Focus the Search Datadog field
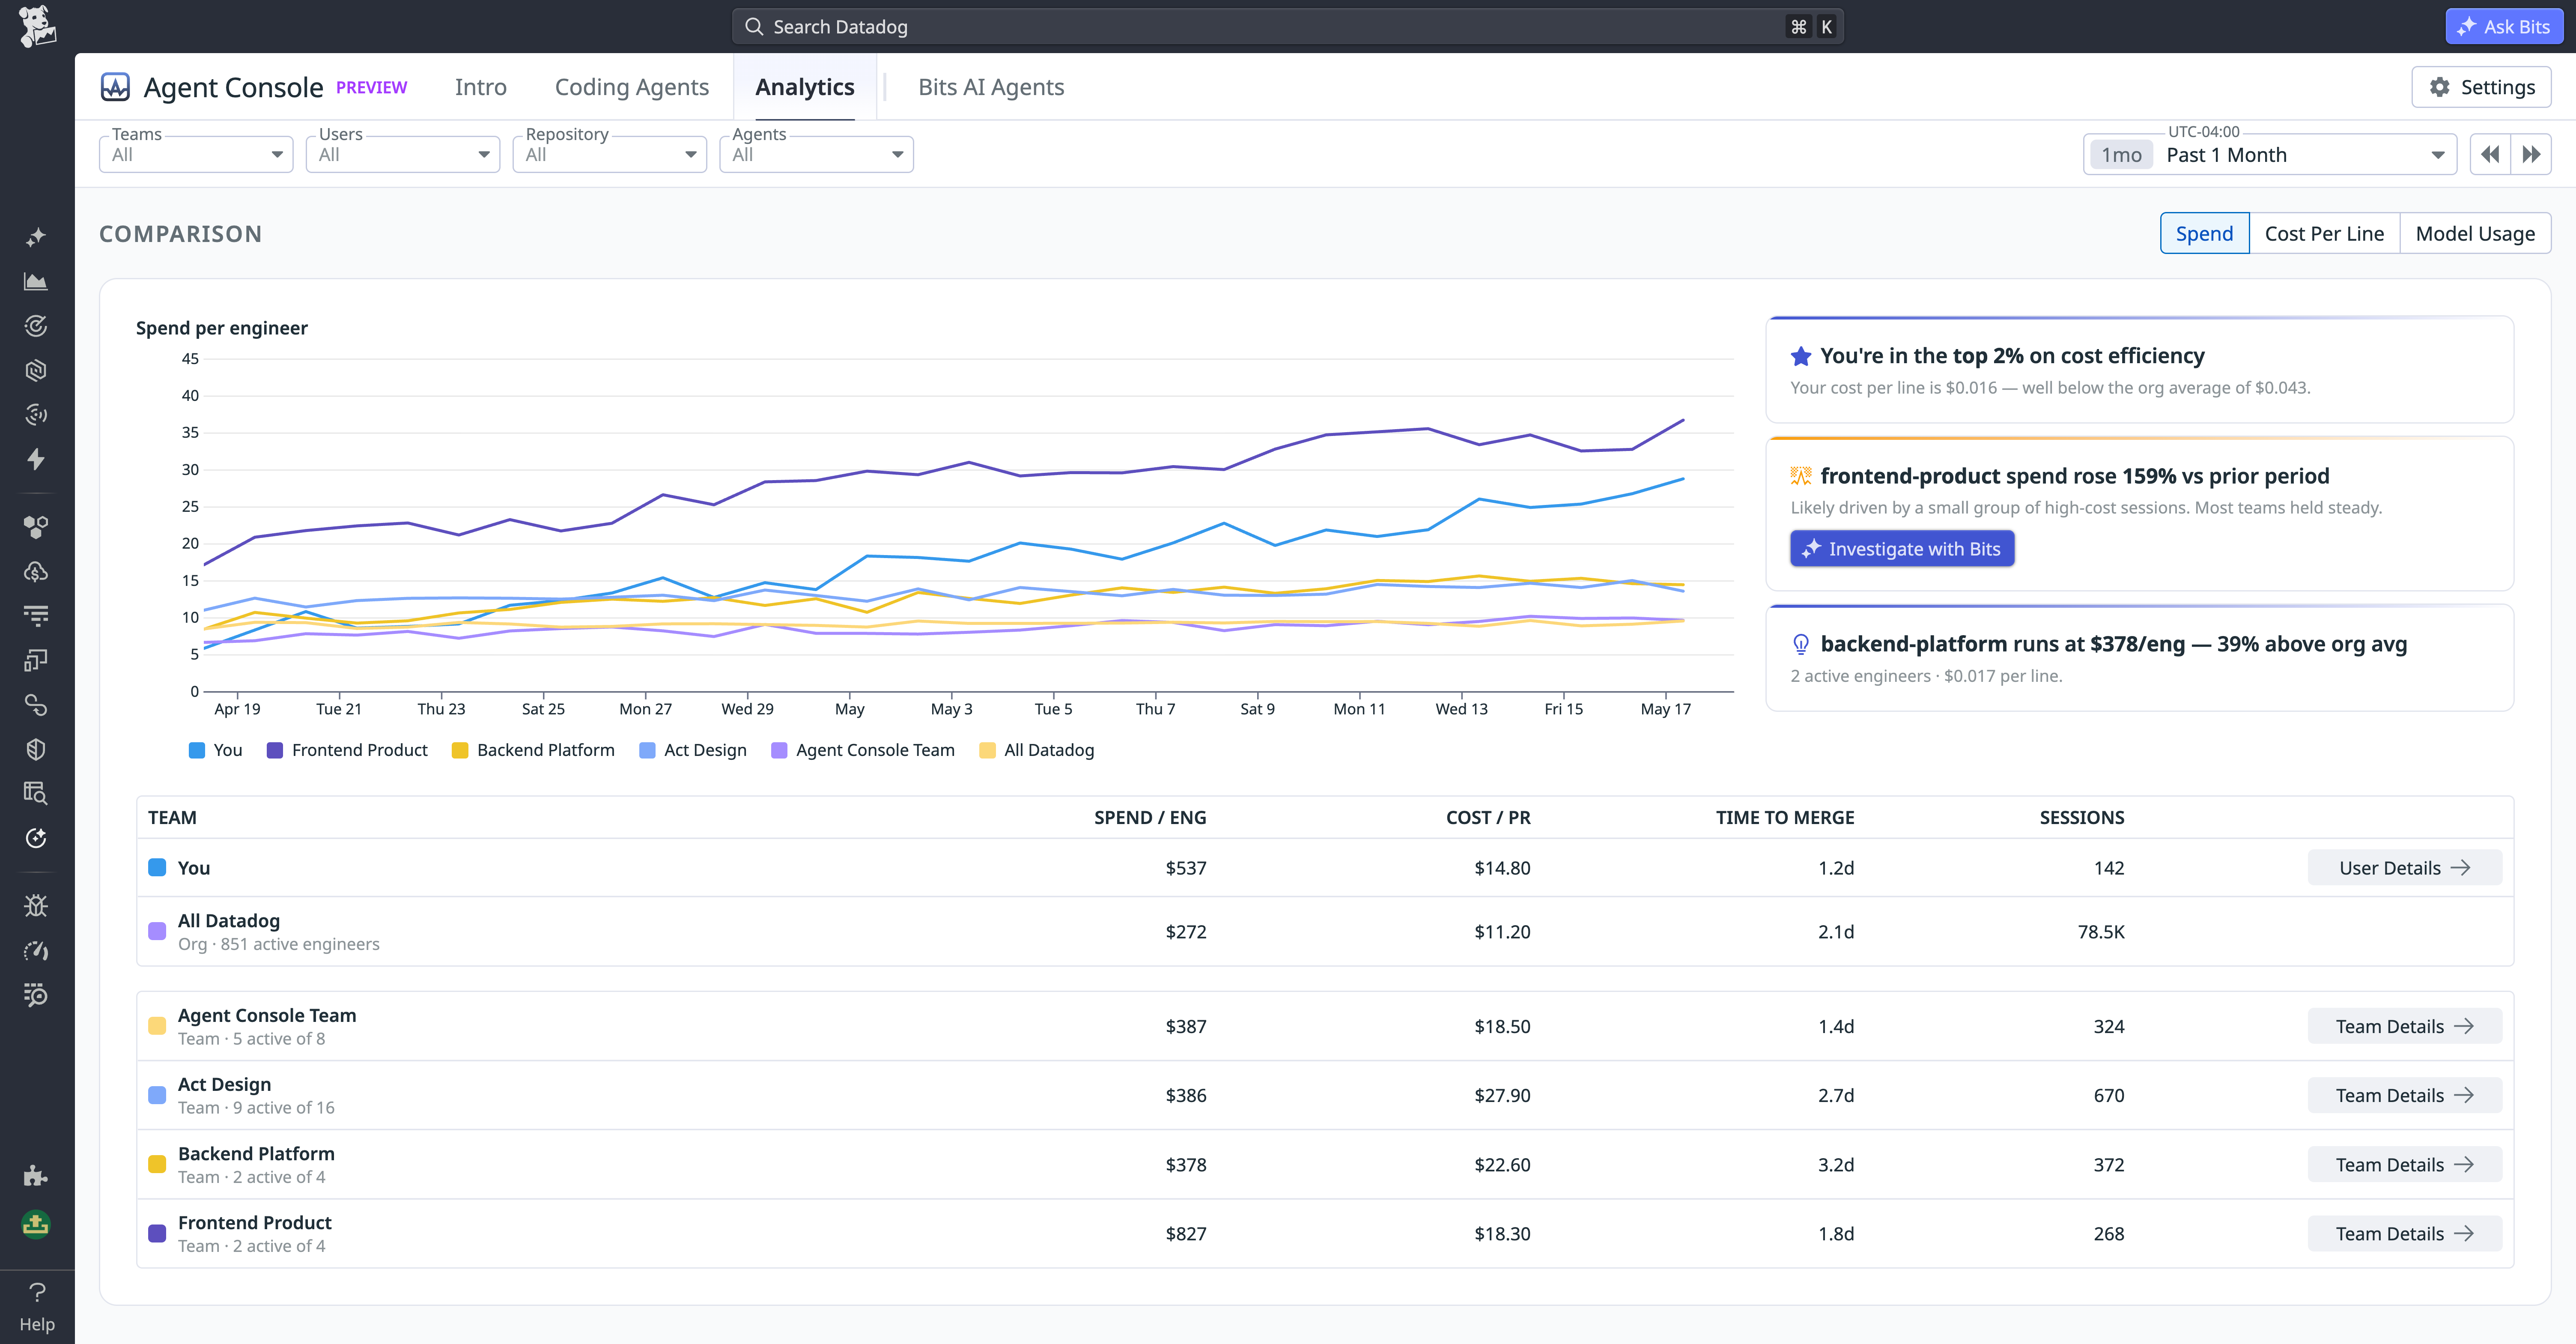Screen dimensions: 2576x1344 tap(1288, 26)
